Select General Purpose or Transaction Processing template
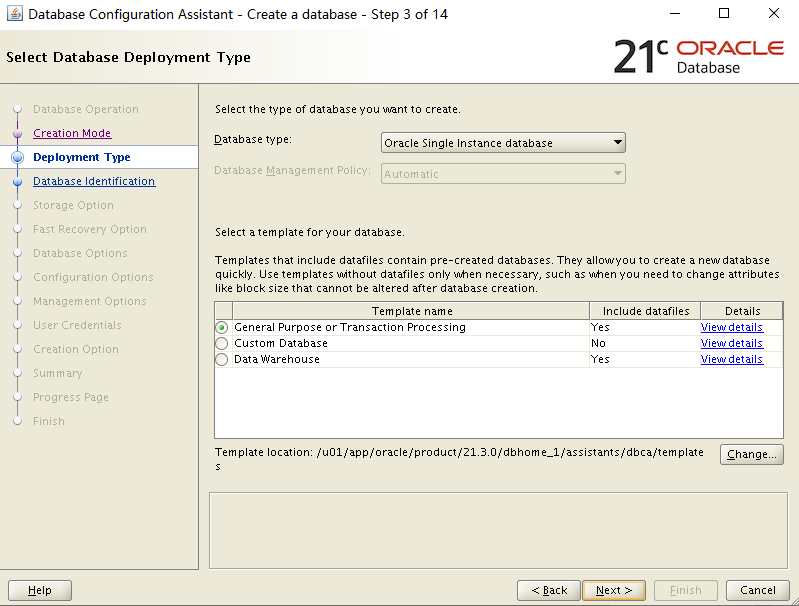This screenshot has width=799, height=606. click(222, 327)
